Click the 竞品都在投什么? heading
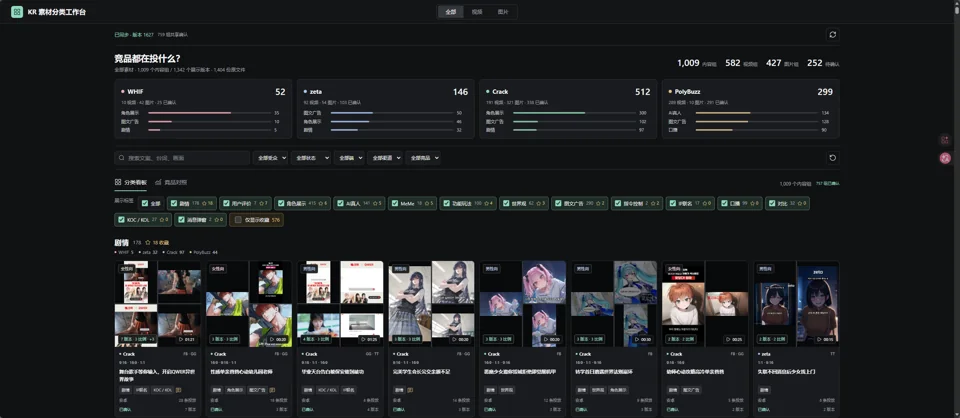The height and width of the screenshot is (418, 960). pyautogui.click(x=147, y=59)
